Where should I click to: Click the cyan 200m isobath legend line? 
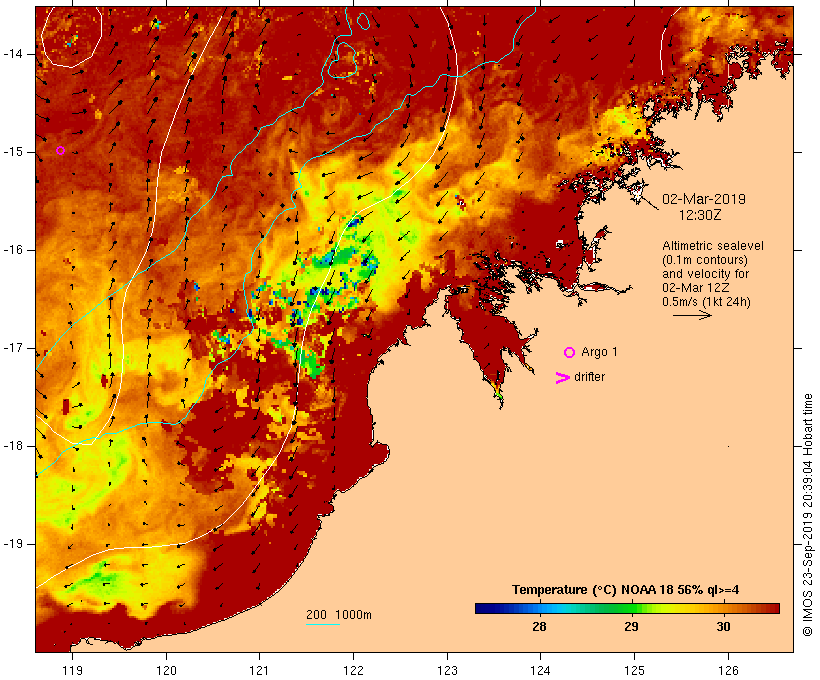tap(323, 624)
